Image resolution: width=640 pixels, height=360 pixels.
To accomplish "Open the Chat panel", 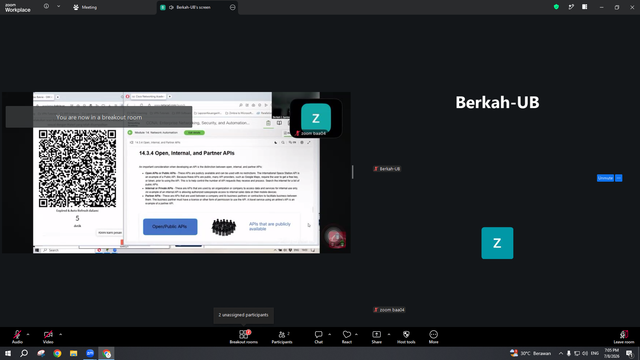I will [x=318, y=337].
